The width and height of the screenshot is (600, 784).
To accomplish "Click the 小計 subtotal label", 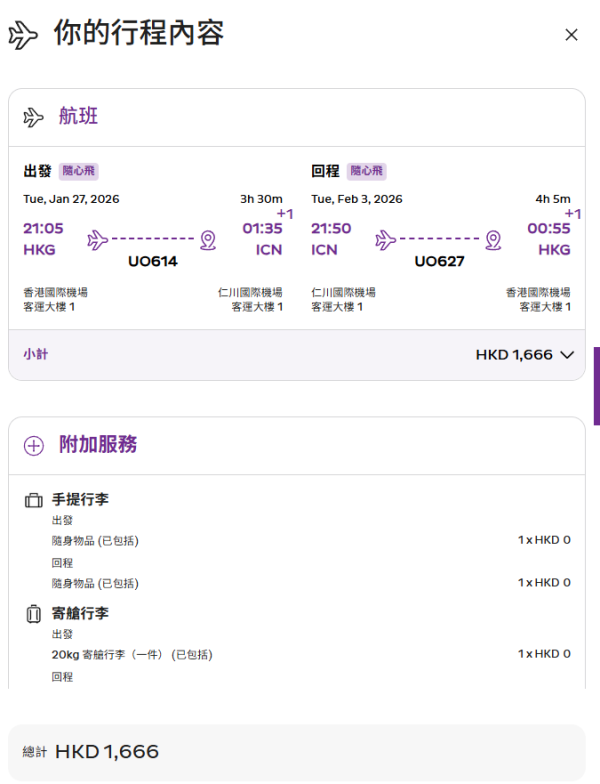I will (x=36, y=354).
